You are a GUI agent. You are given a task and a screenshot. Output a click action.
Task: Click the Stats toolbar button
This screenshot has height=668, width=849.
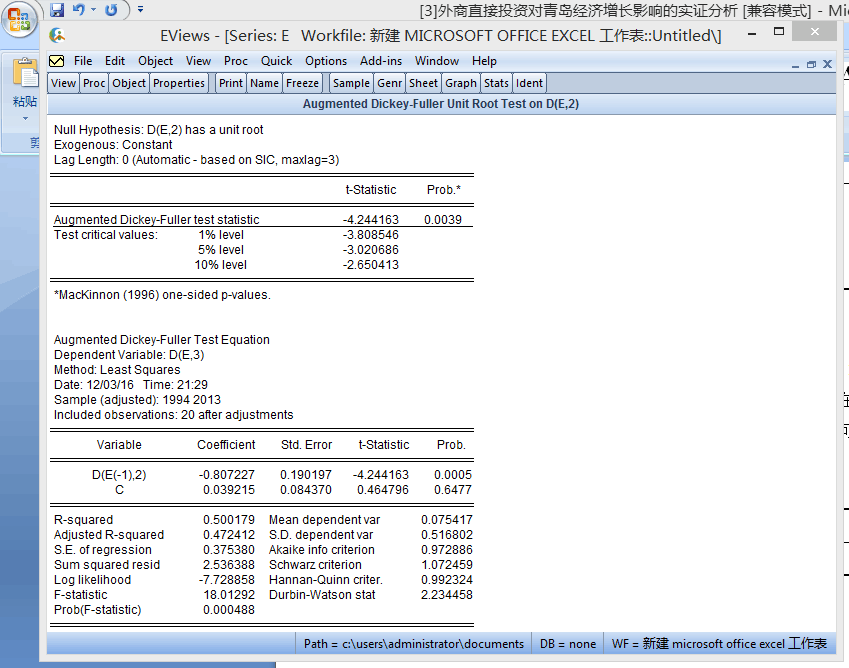pyautogui.click(x=496, y=83)
